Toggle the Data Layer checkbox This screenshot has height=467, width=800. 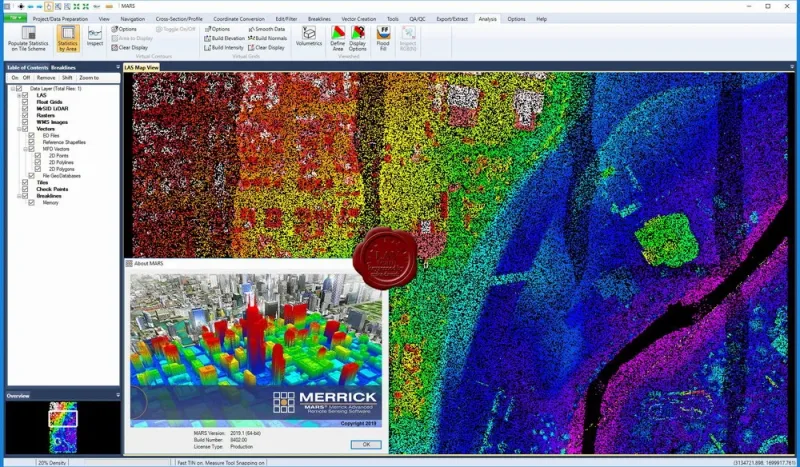19,89
